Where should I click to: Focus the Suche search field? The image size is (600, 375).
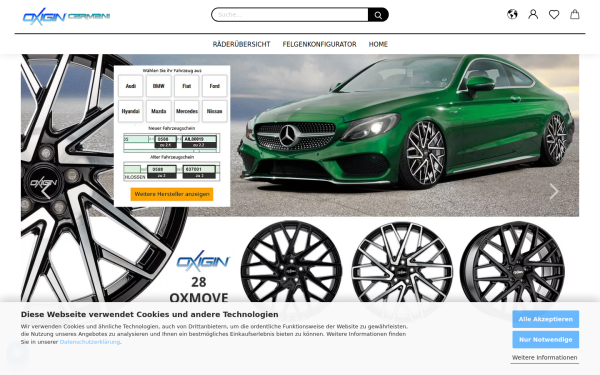[290, 15]
